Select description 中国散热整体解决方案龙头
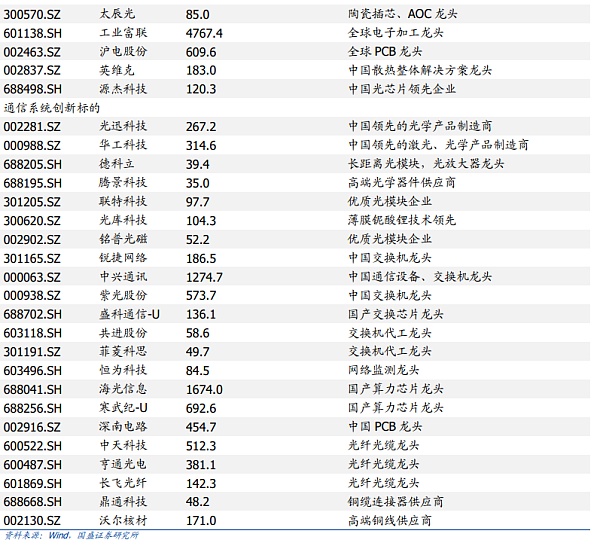600x546 pixels. click(x=419, y=70)
